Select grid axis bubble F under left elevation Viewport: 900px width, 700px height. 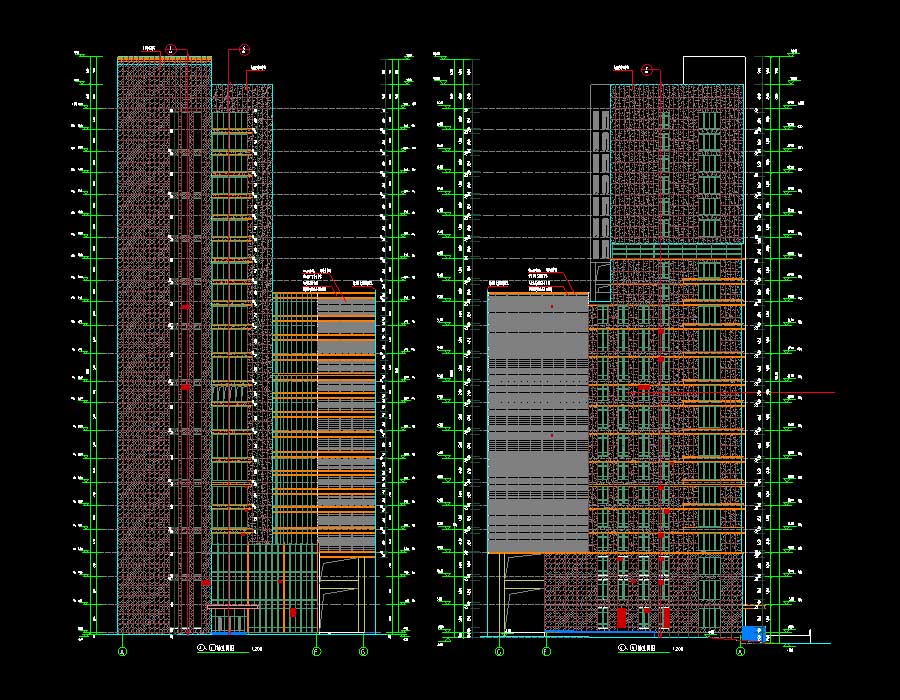(316, 652)
